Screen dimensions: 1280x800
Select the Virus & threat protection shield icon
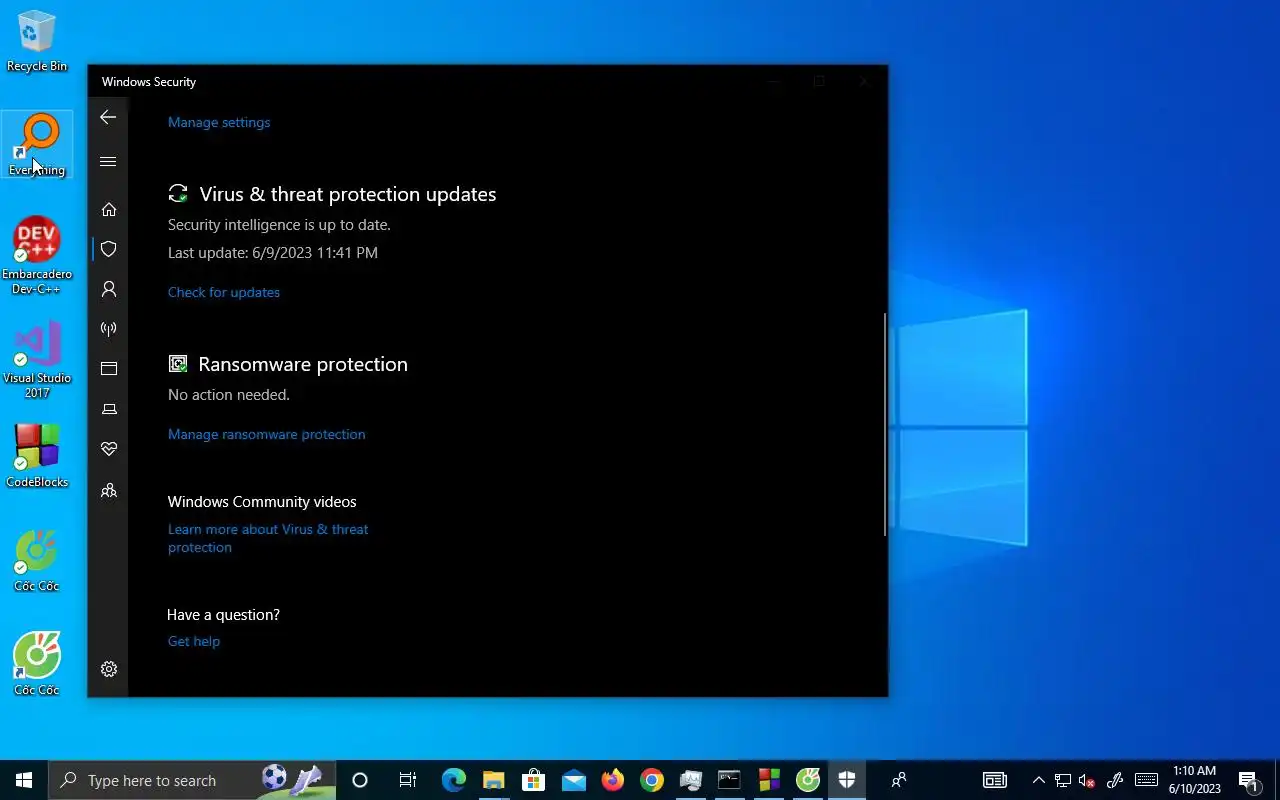pyautogui.click(x=109, y=249)
